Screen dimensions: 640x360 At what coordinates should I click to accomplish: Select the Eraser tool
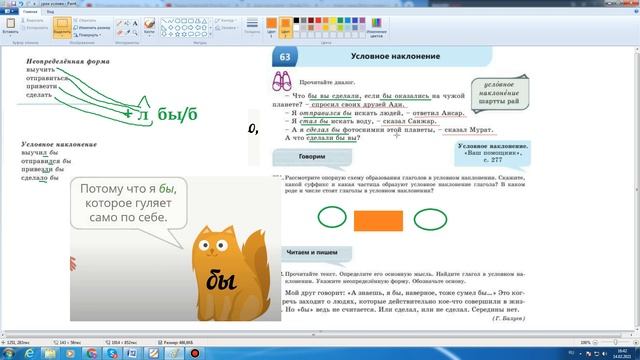click(120, 32)
